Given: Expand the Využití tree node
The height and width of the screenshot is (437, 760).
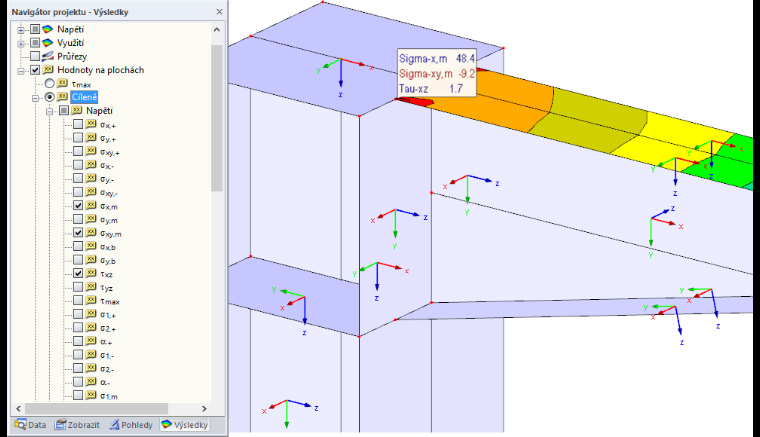Looking at the screenshot, I should [x=21, y=44].
